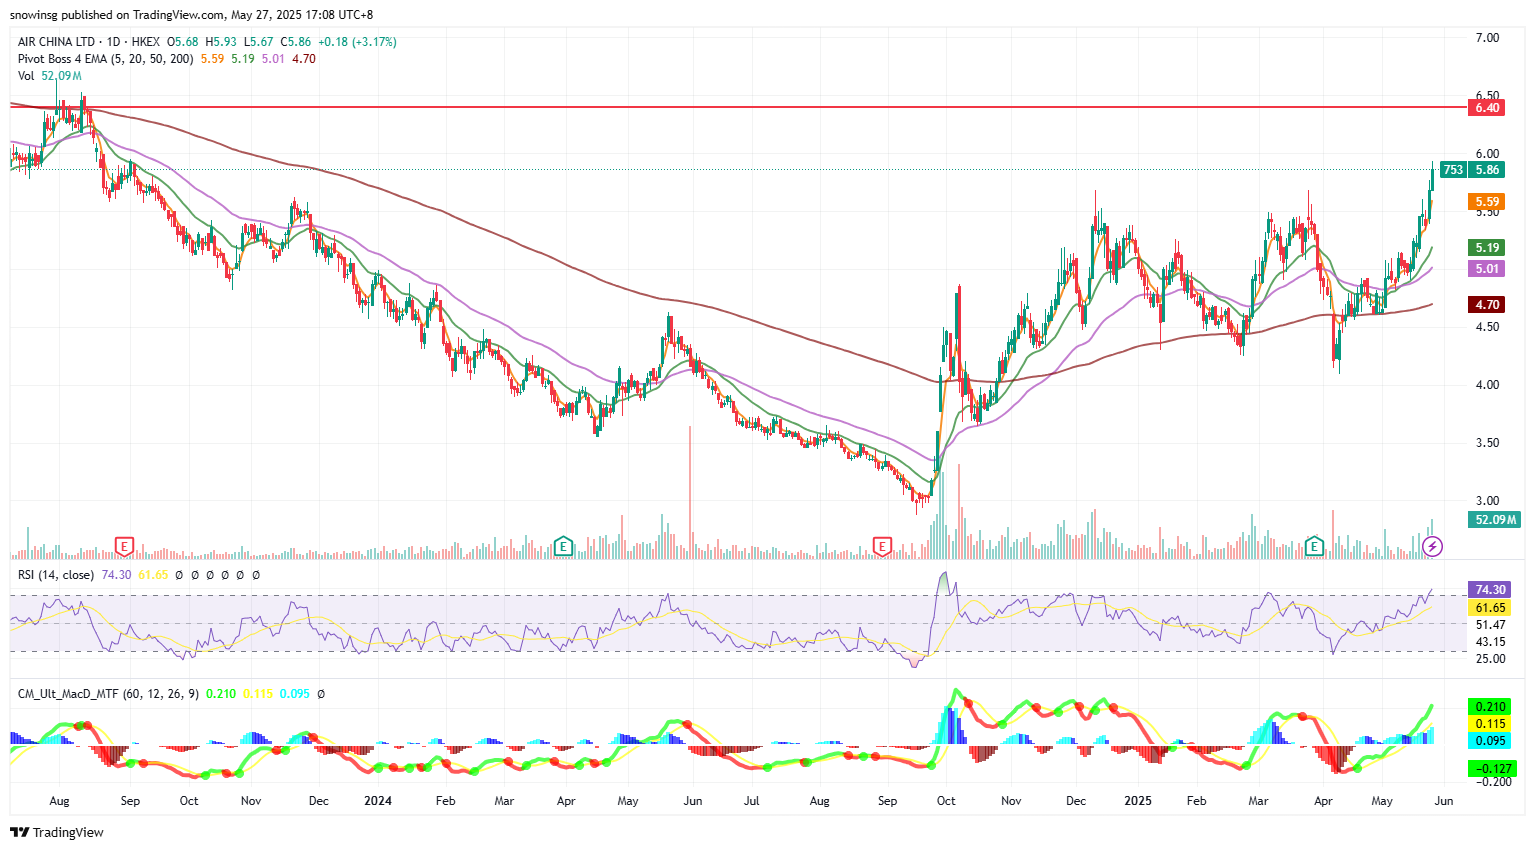Screen dimensions: 1535x850
Task: Click the C5.86 close value in the legend
Action: click(x=296, y=42)
